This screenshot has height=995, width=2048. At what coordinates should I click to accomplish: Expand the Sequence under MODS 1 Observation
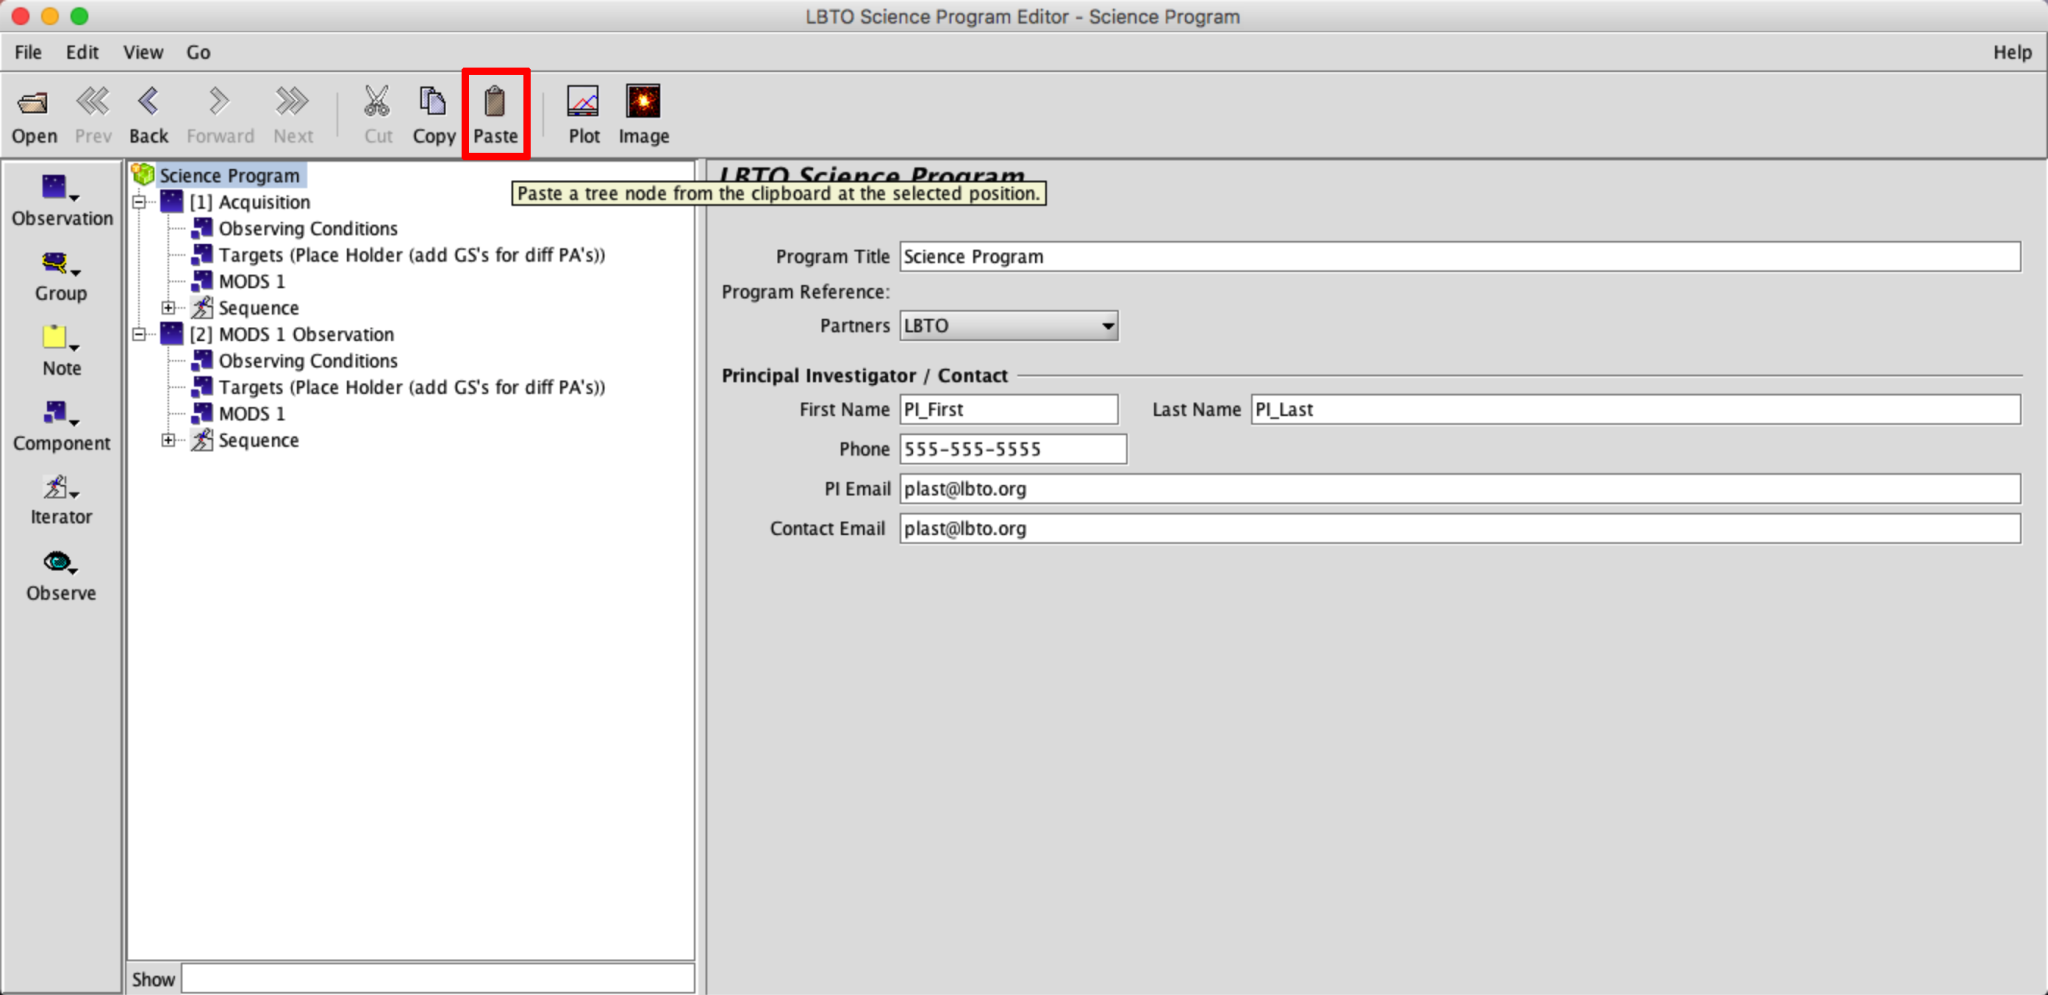168,440
